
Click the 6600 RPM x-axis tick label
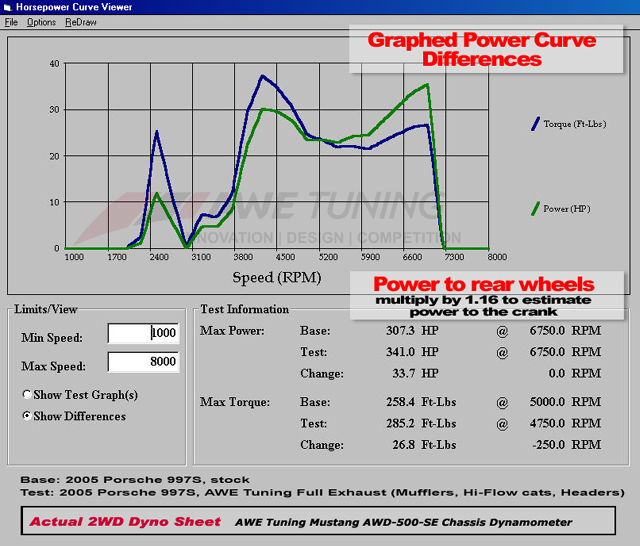coord(412,257)
